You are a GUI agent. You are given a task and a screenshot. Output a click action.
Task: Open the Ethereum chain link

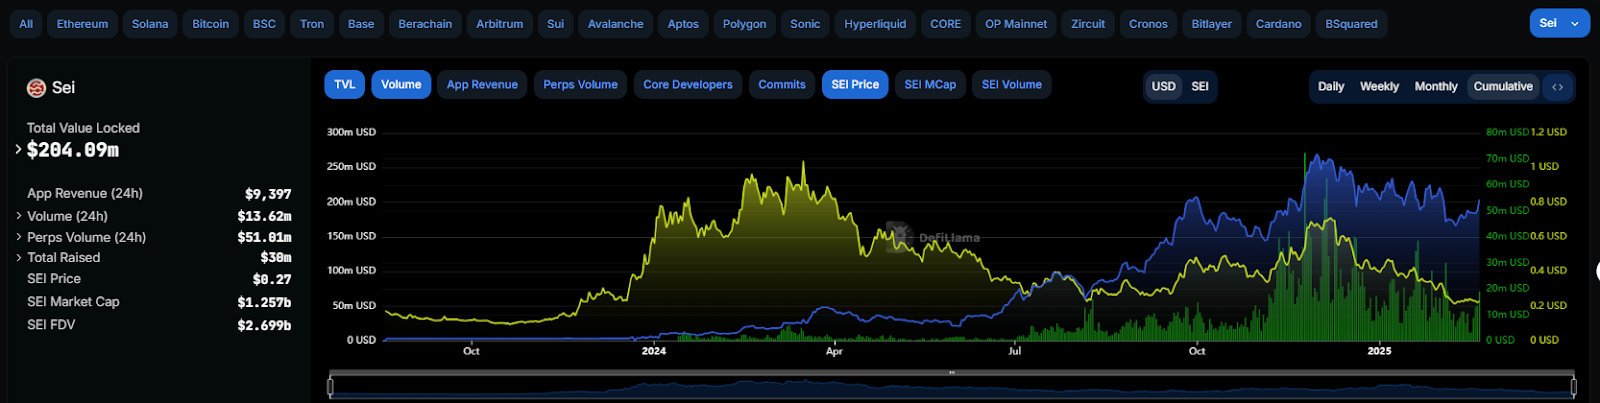click(x=82, y=24)
